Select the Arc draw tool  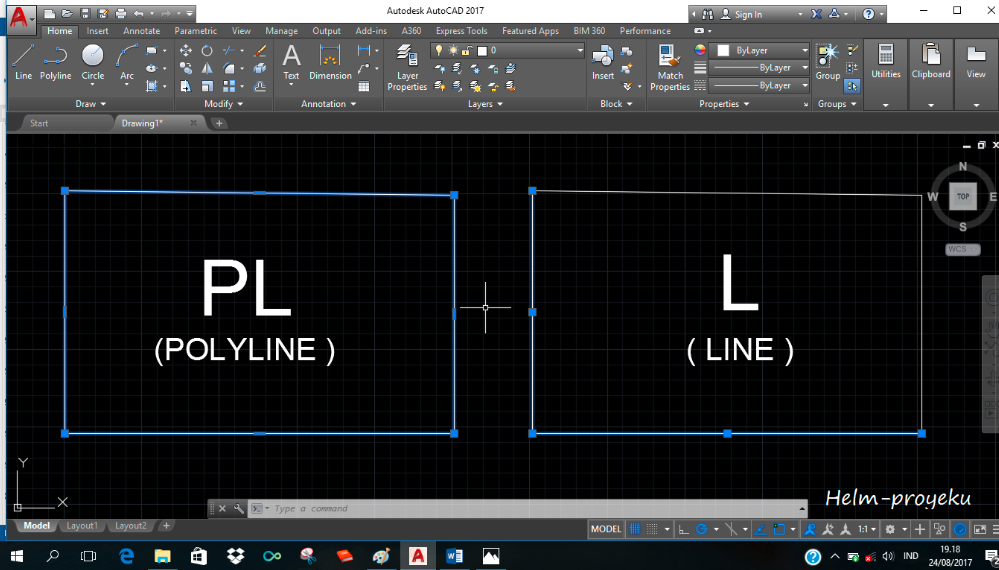point(127,62)
